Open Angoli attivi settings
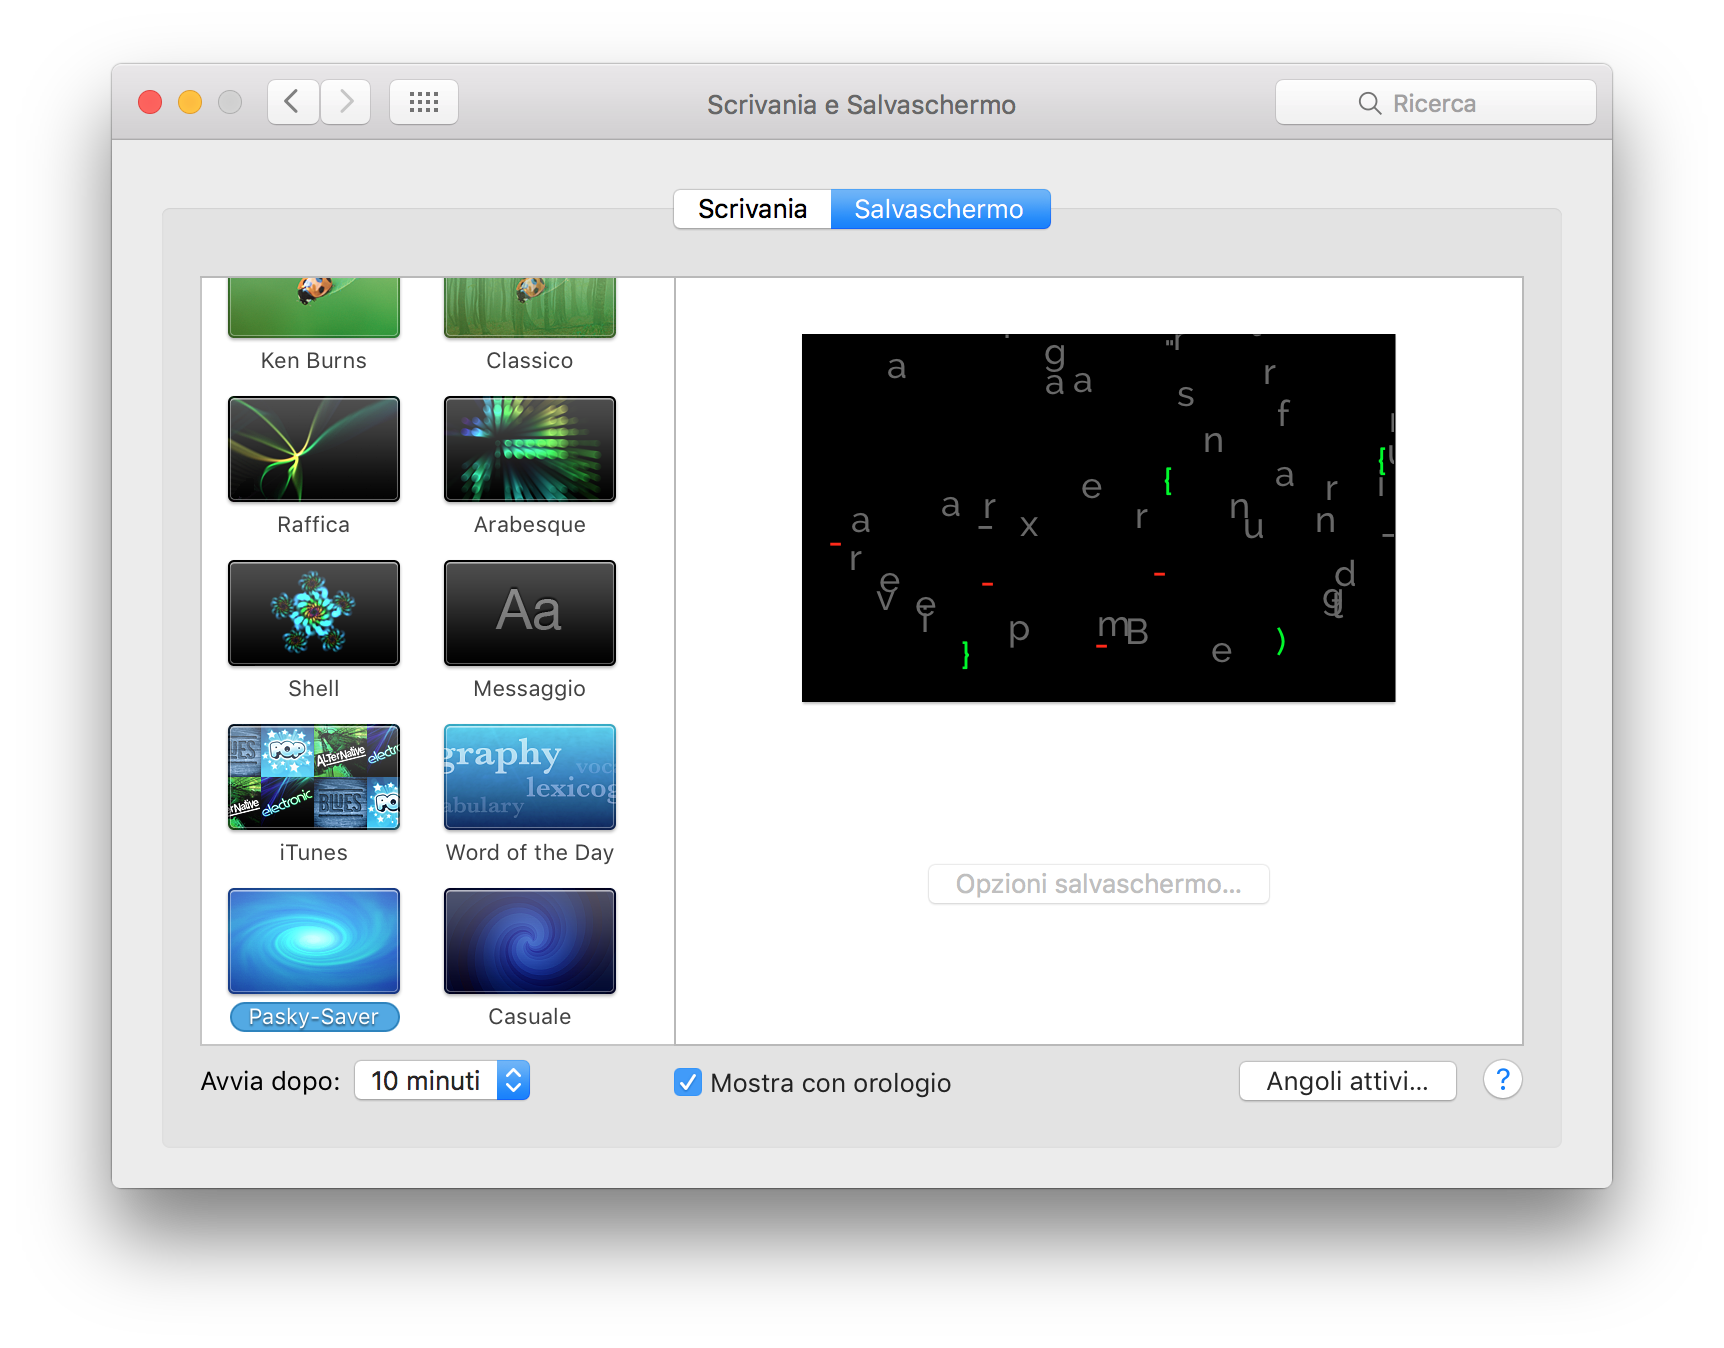Screen dimensions: 1724x1348 pos(1347,1081)
